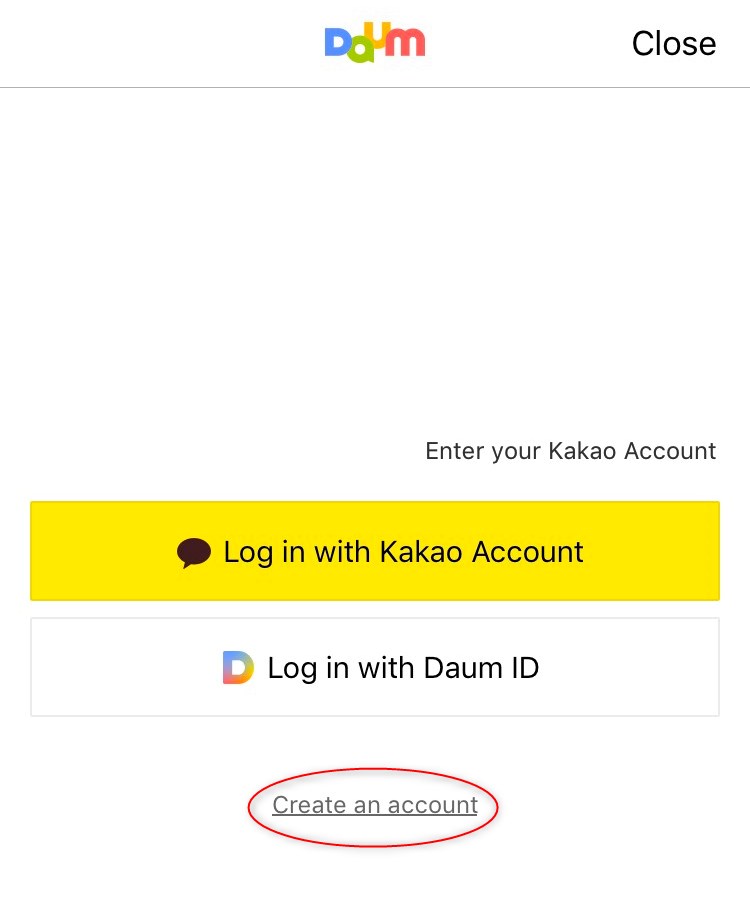Close the login screen

673,43
